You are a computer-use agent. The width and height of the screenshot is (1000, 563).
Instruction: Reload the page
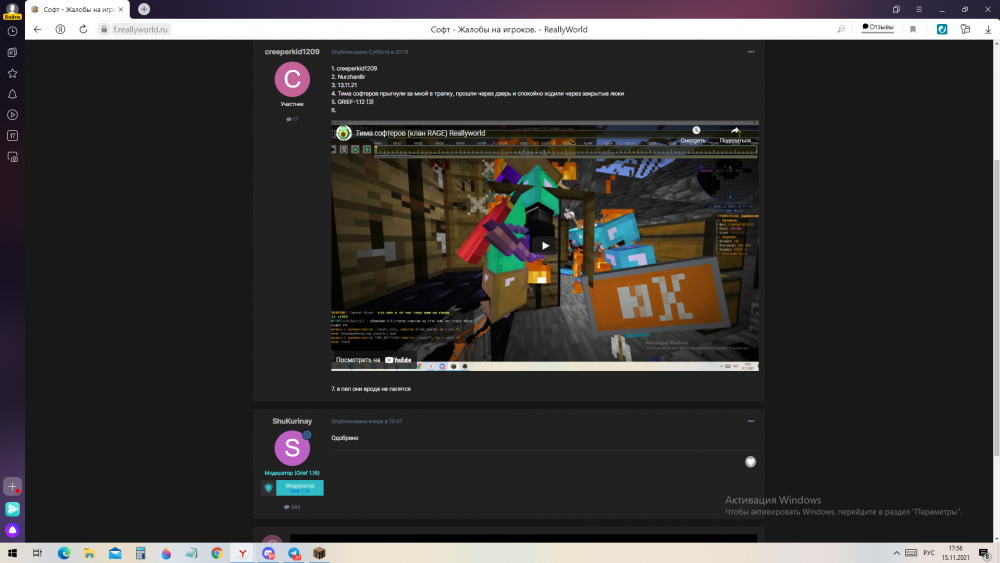[x=83, y=29]
